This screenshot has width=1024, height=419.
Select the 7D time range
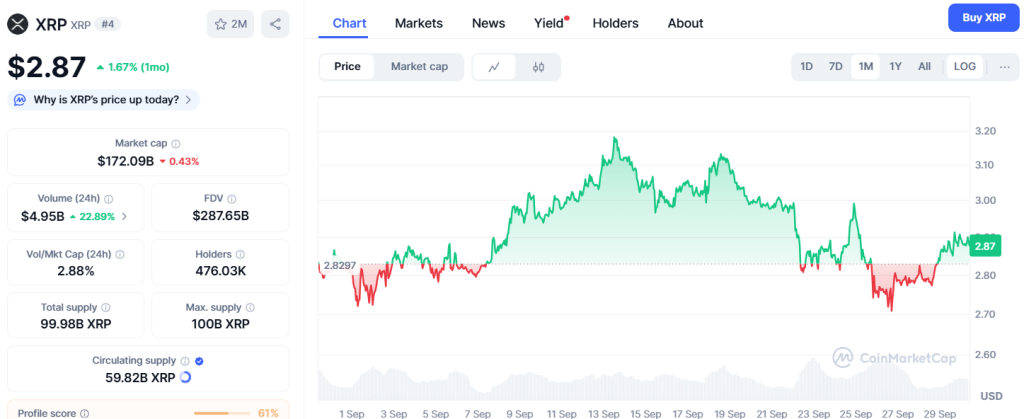click(x=835, y=67)
